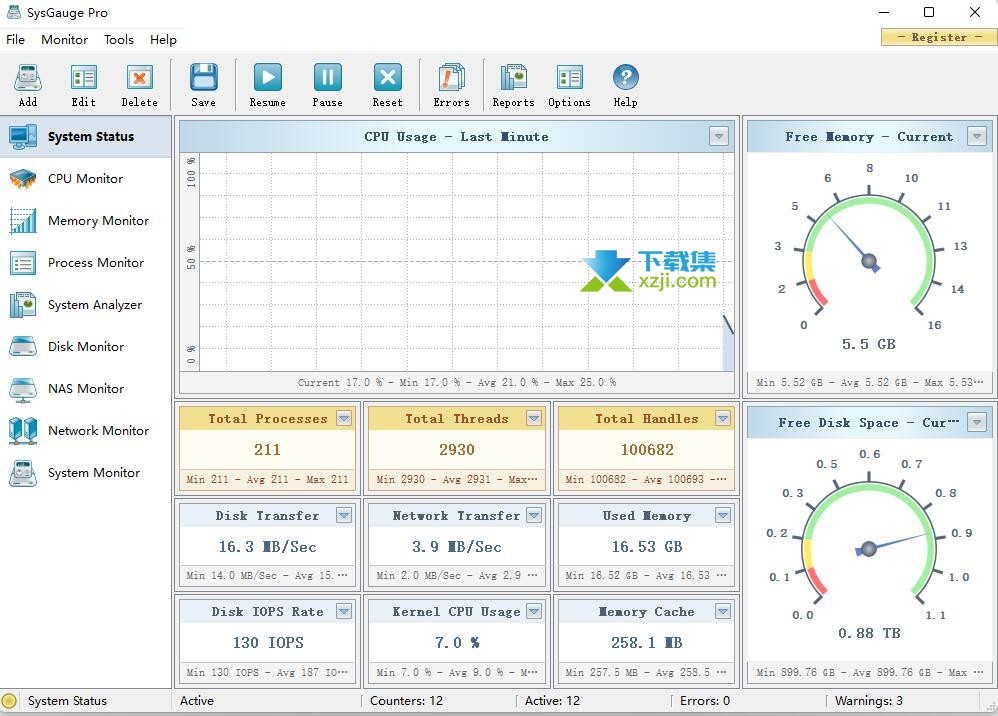Expand Total Handles dropdown arrow
This screenshot has width=998, height=716.
(722, 418)
